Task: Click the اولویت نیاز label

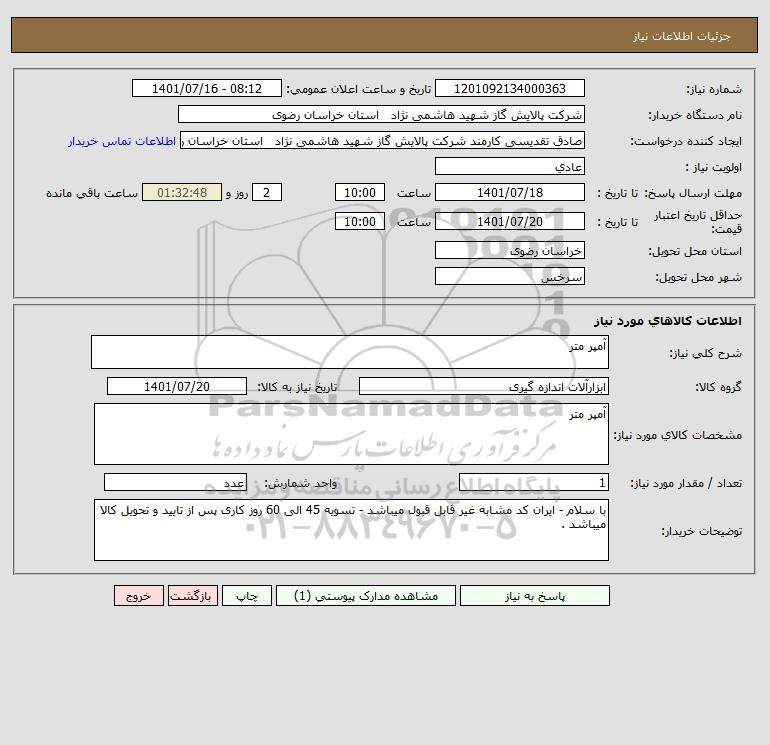Action: pyautogui.click(x=714, y=167)
